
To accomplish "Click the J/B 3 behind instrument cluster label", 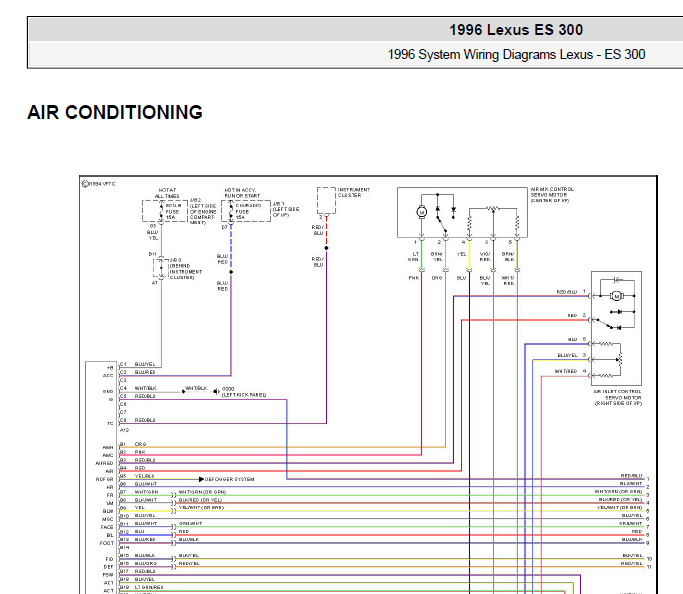I will (x=186, y=269).
